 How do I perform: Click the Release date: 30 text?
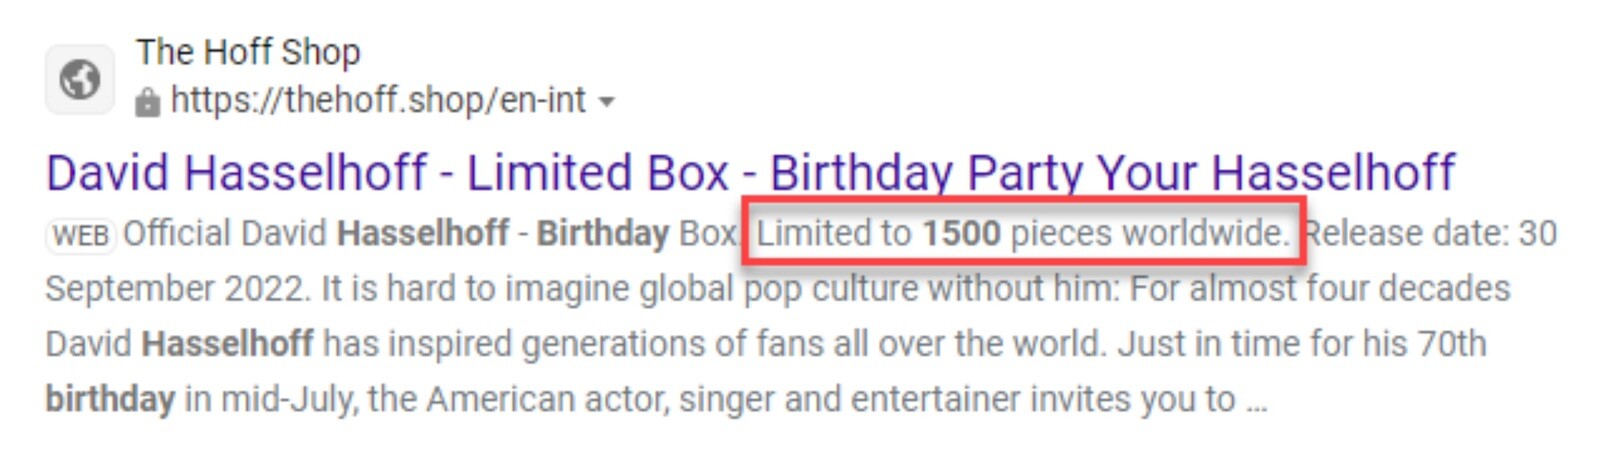pos(1430,233)
